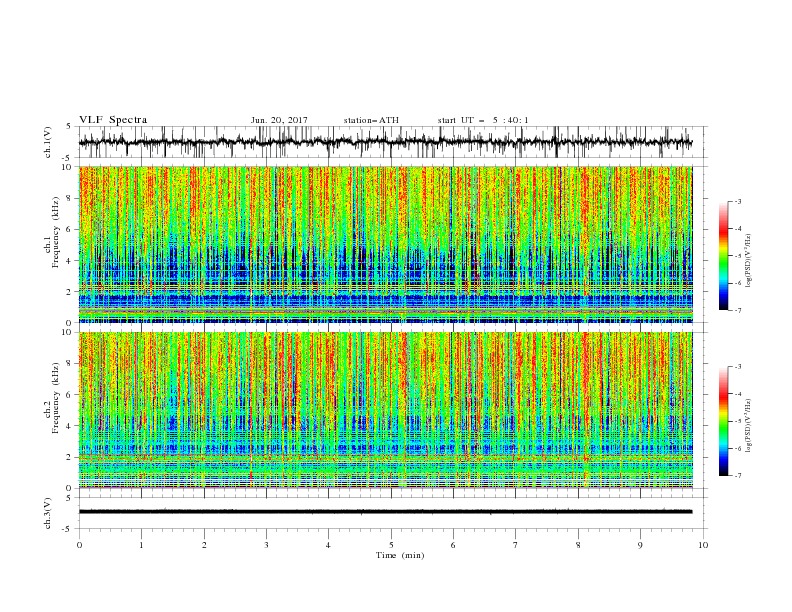Click the "Time (min)" axis label
792x612 pixels.
400,555
